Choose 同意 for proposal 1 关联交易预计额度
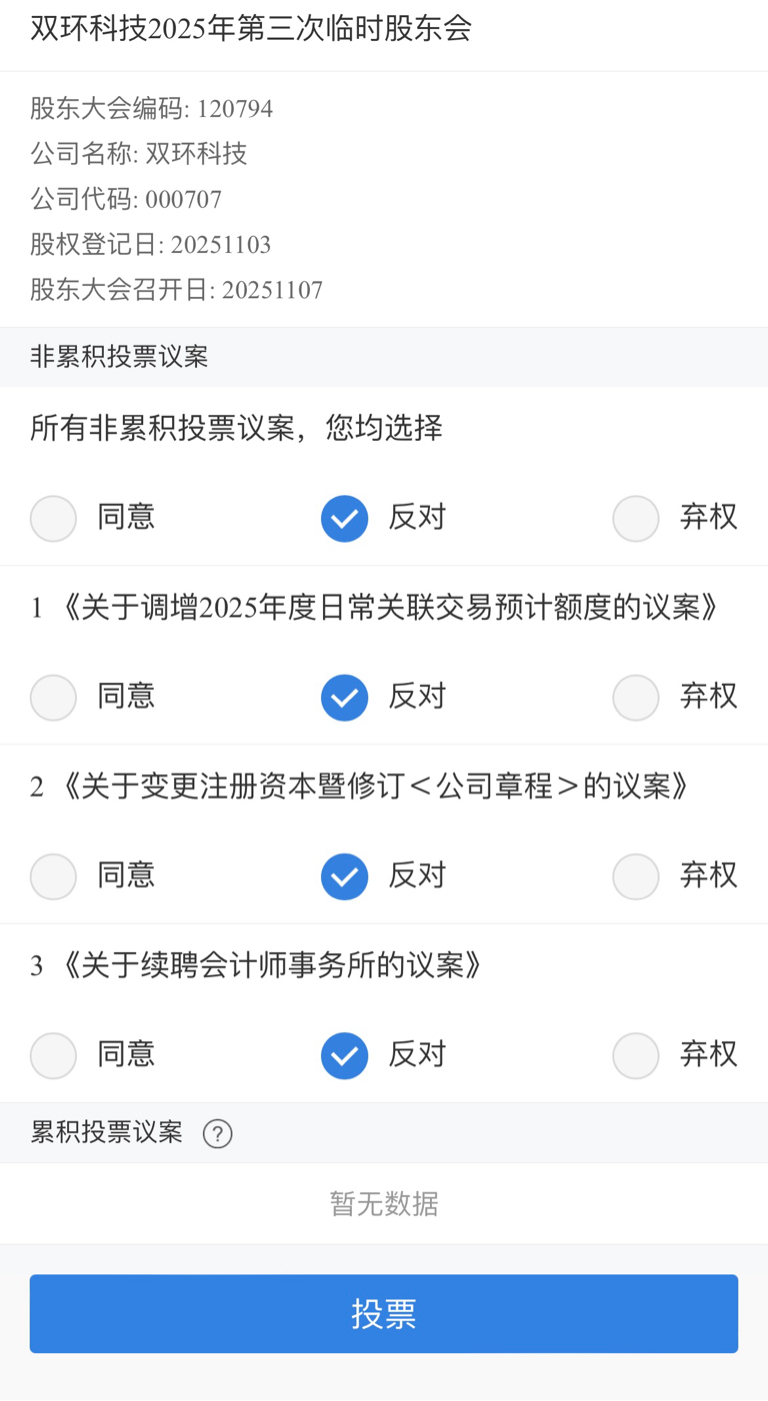Screen dimensions: 768x1401 [53, 697]
